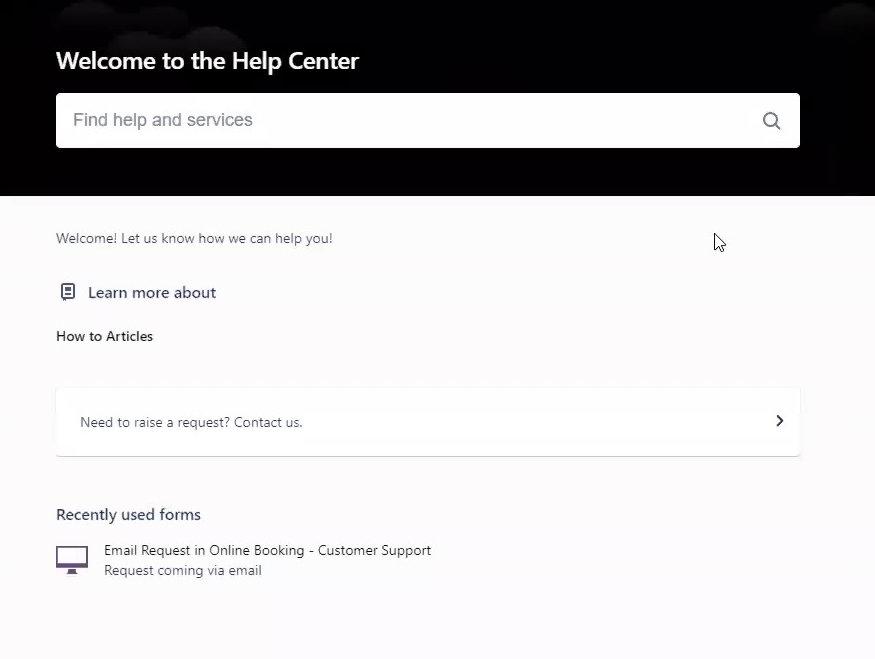The width and height of the screenshot is (875, 659).
Task: Open Need to raise a request? Contact us
Action: coord(427,422)
